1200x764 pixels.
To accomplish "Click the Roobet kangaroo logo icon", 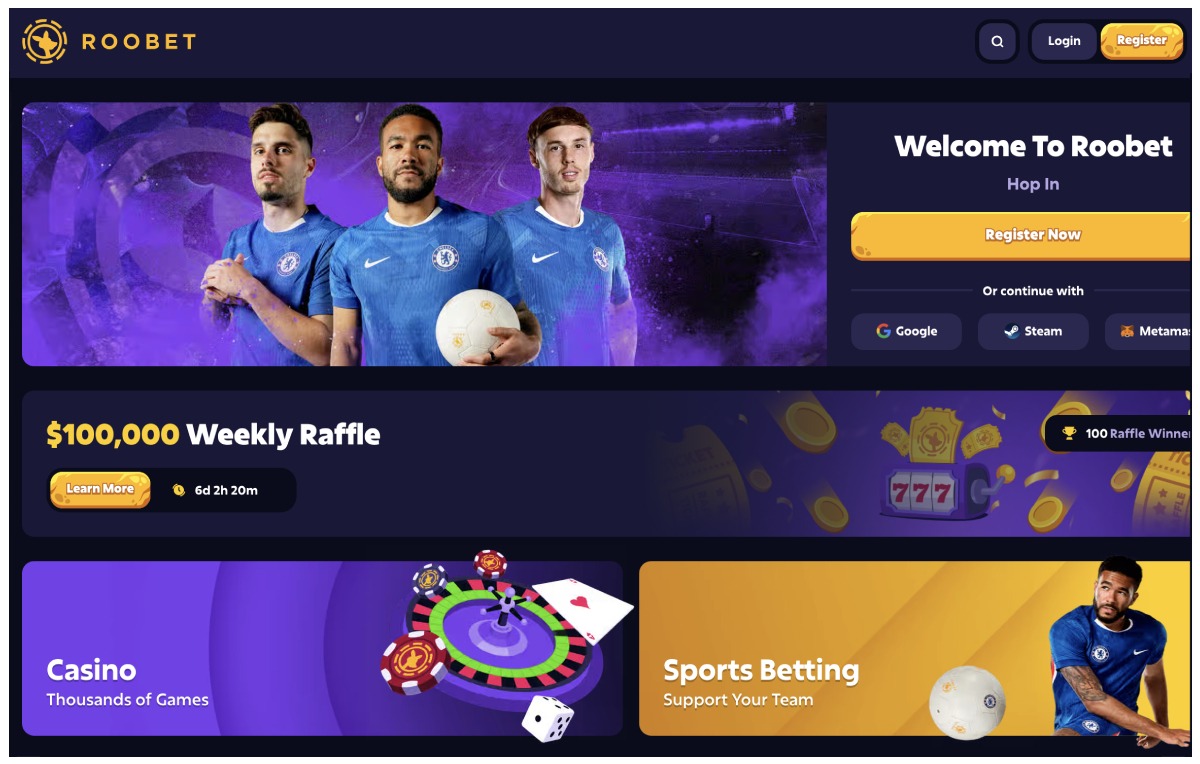I will click(44, 41).
